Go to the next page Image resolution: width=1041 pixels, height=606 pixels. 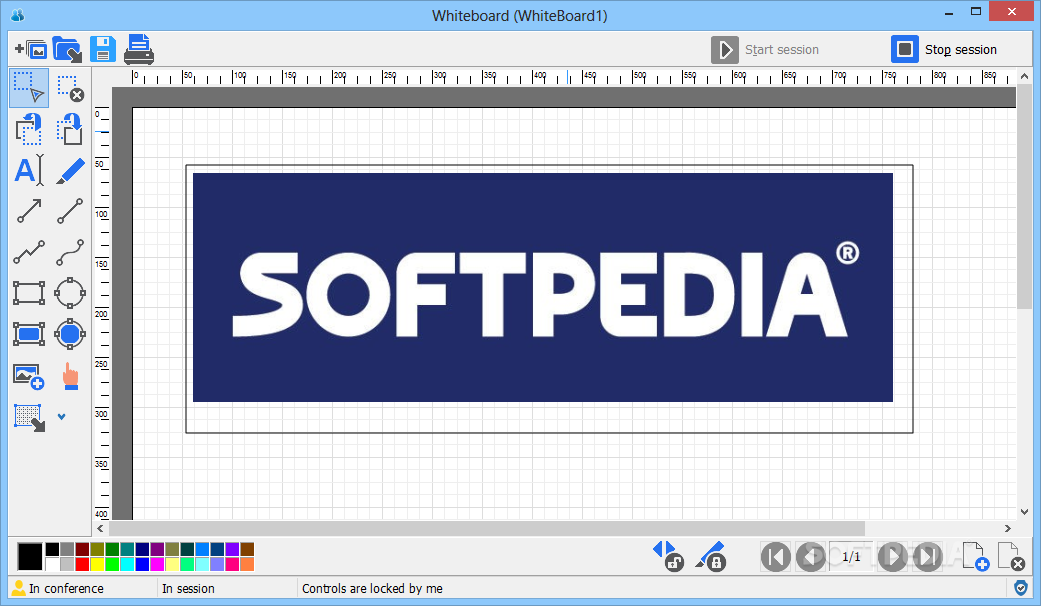892,556
